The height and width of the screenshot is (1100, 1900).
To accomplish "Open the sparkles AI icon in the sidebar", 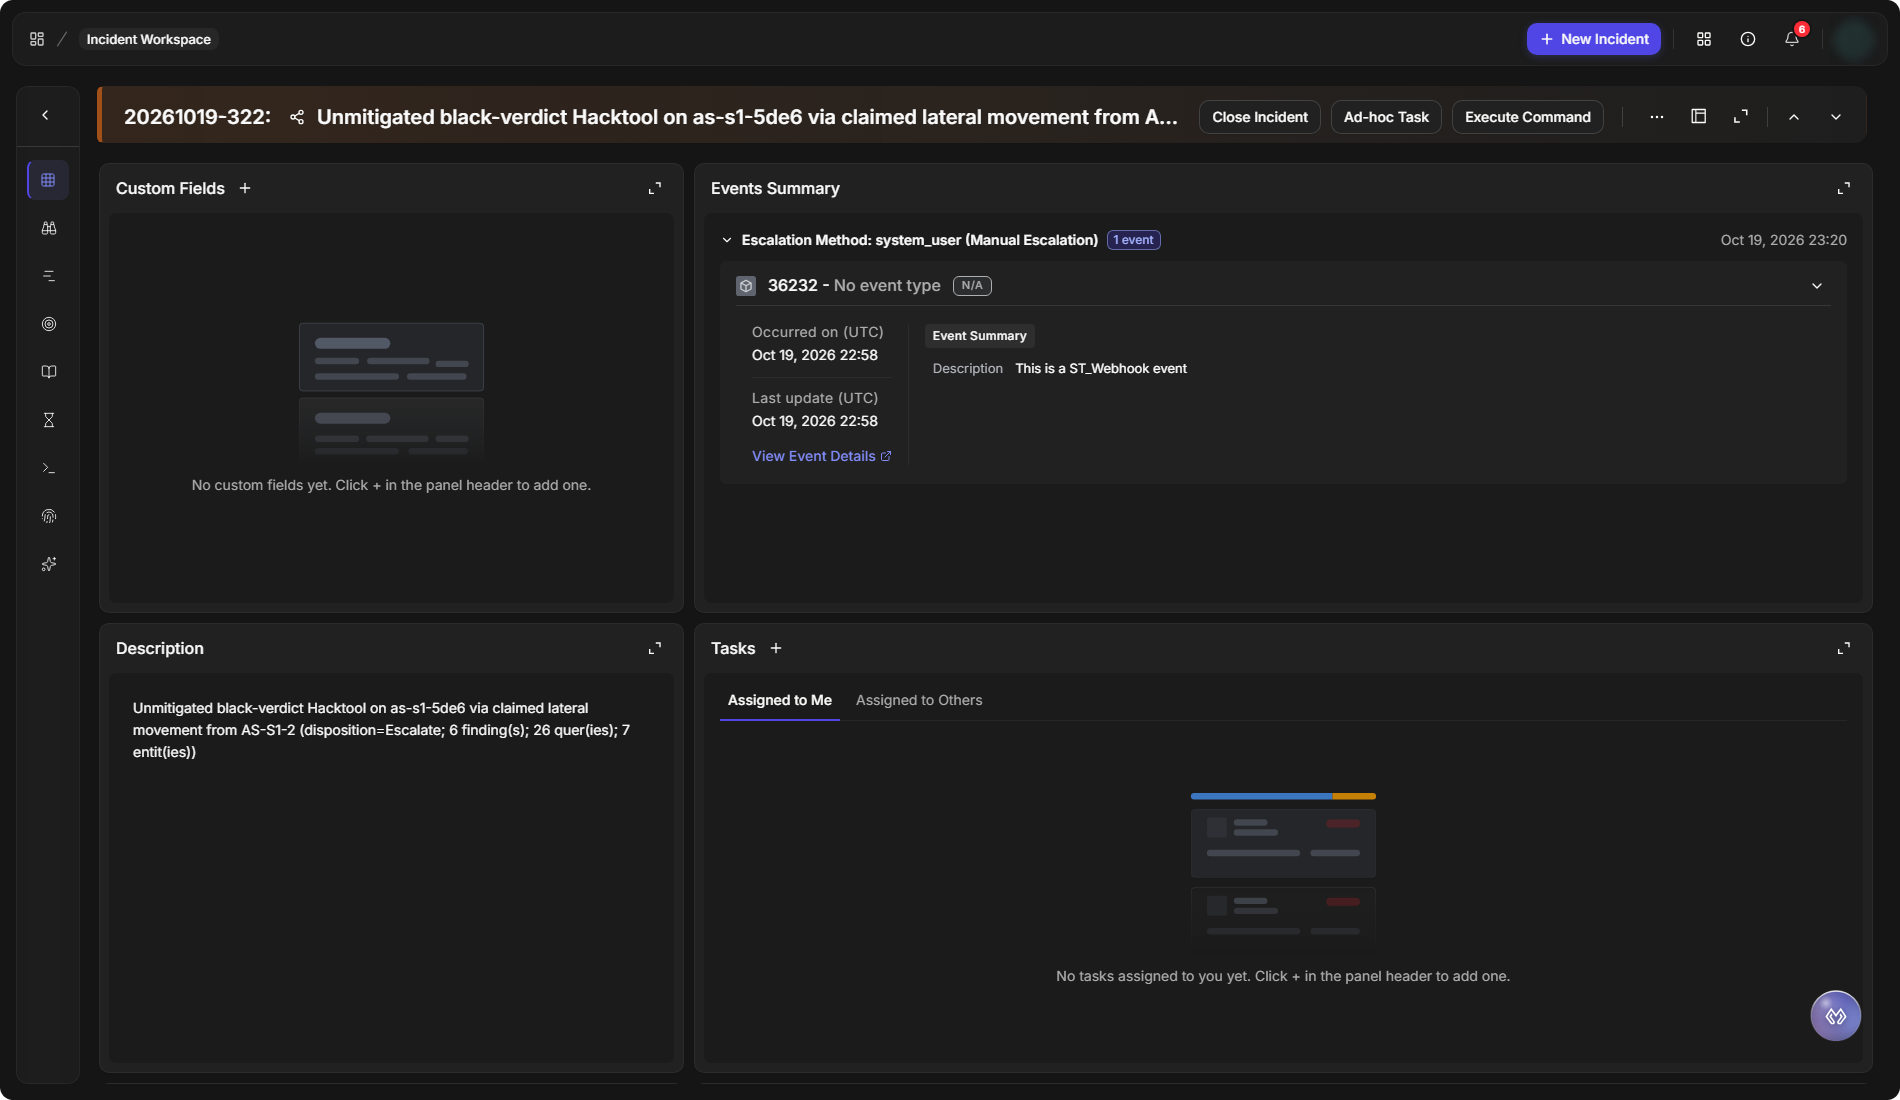I will [48, 564].
